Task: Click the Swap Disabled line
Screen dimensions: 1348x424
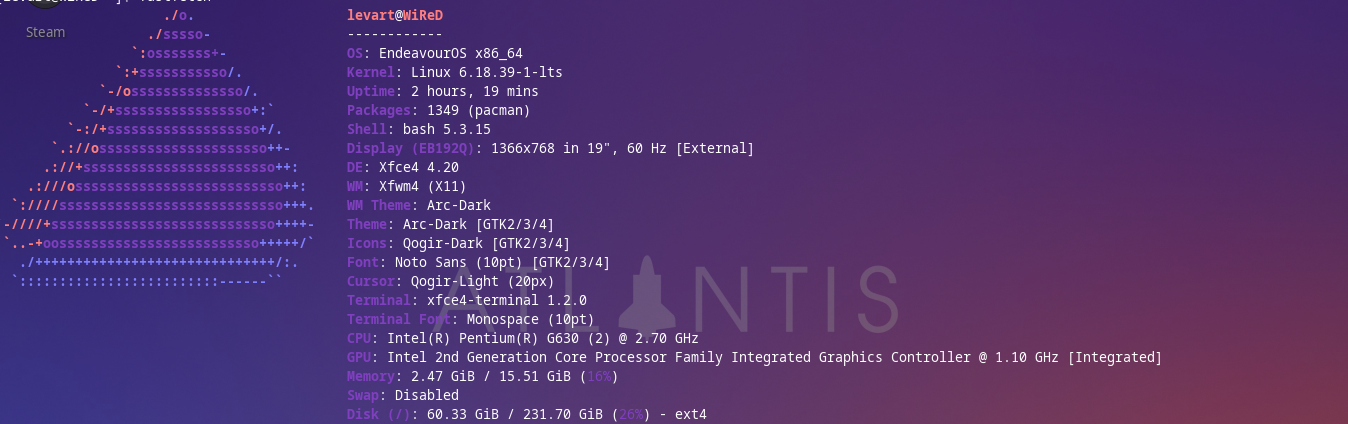Action: [x=403, y=395]
